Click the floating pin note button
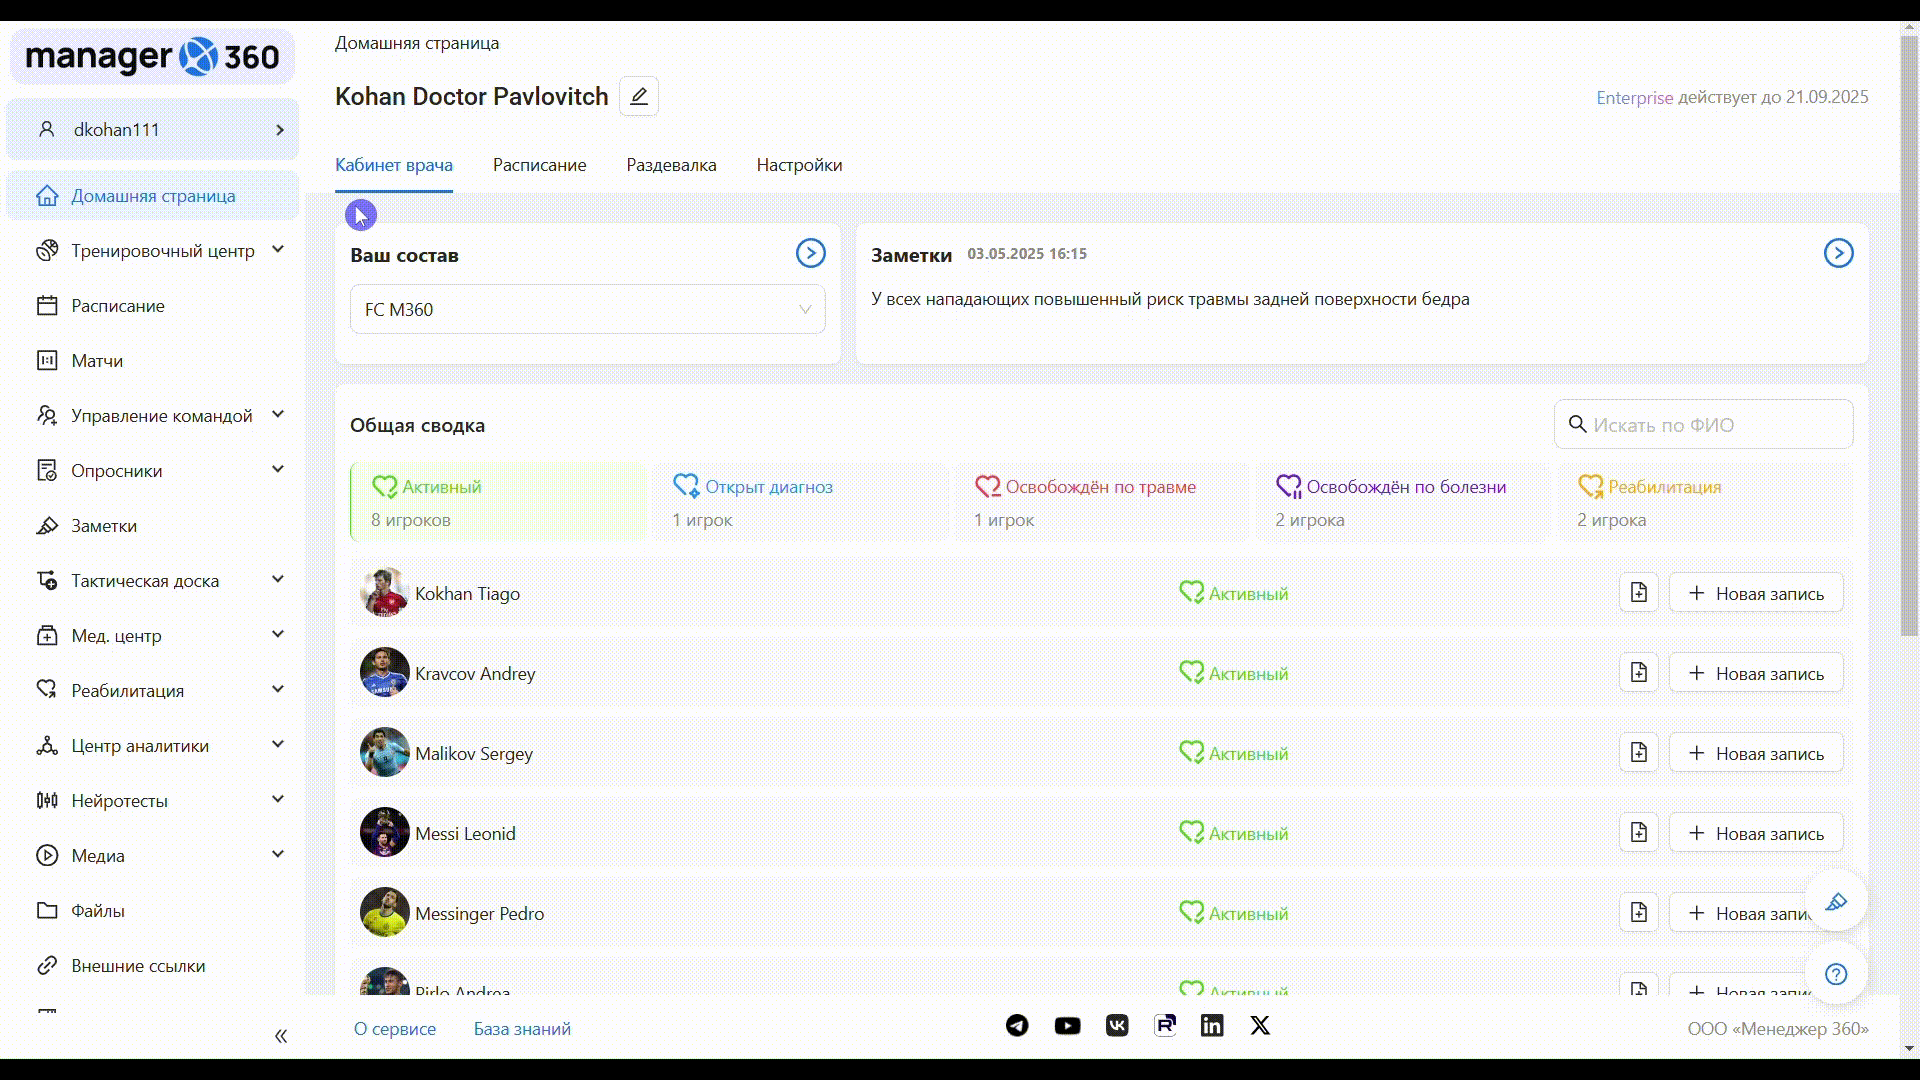The height and width of the screenshot is (1080, 1920). [1835, 902]
